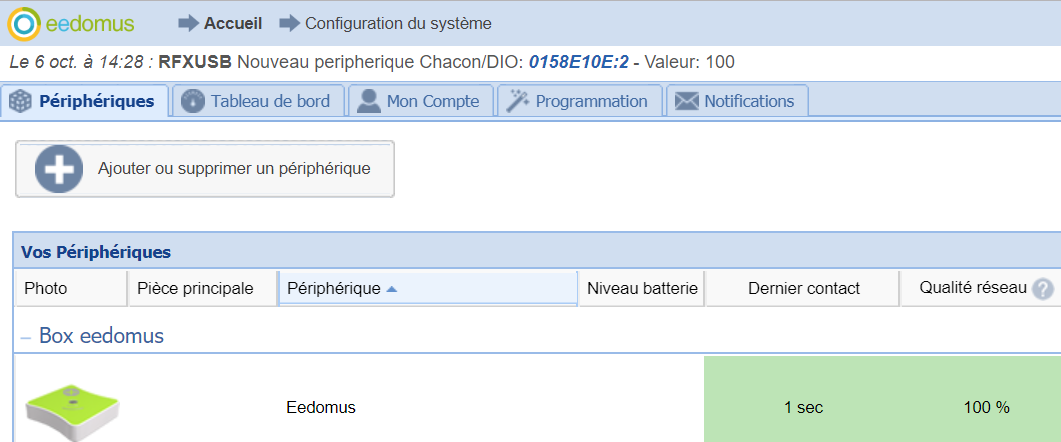
Task: Sort by Dernier contact column
Action: [x=803, y=289]
